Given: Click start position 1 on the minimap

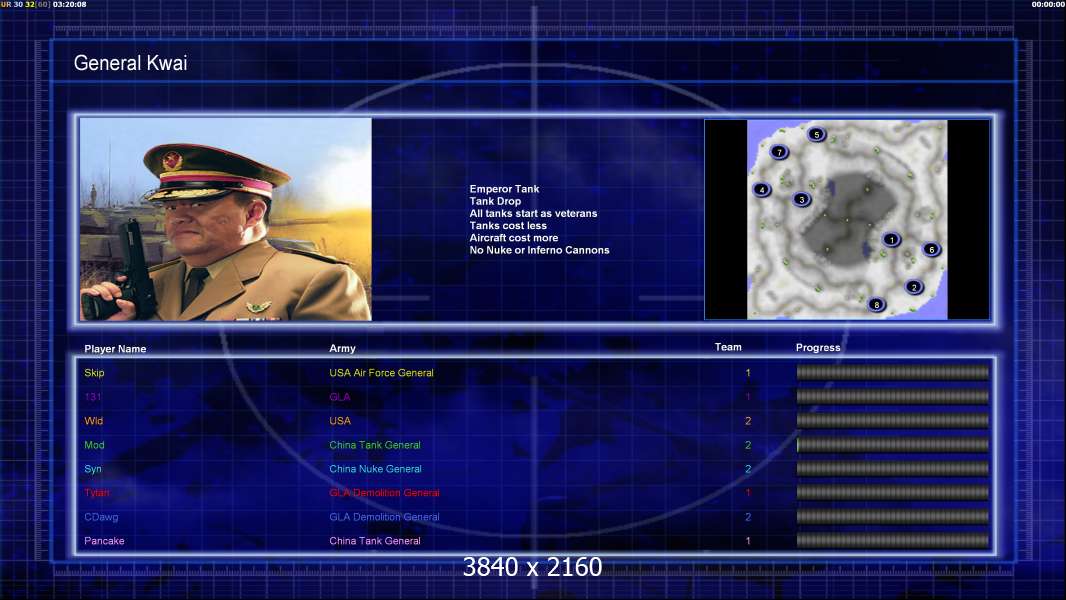Looking at the screenshot, I should pyautogui.click(x=891, y=239).
